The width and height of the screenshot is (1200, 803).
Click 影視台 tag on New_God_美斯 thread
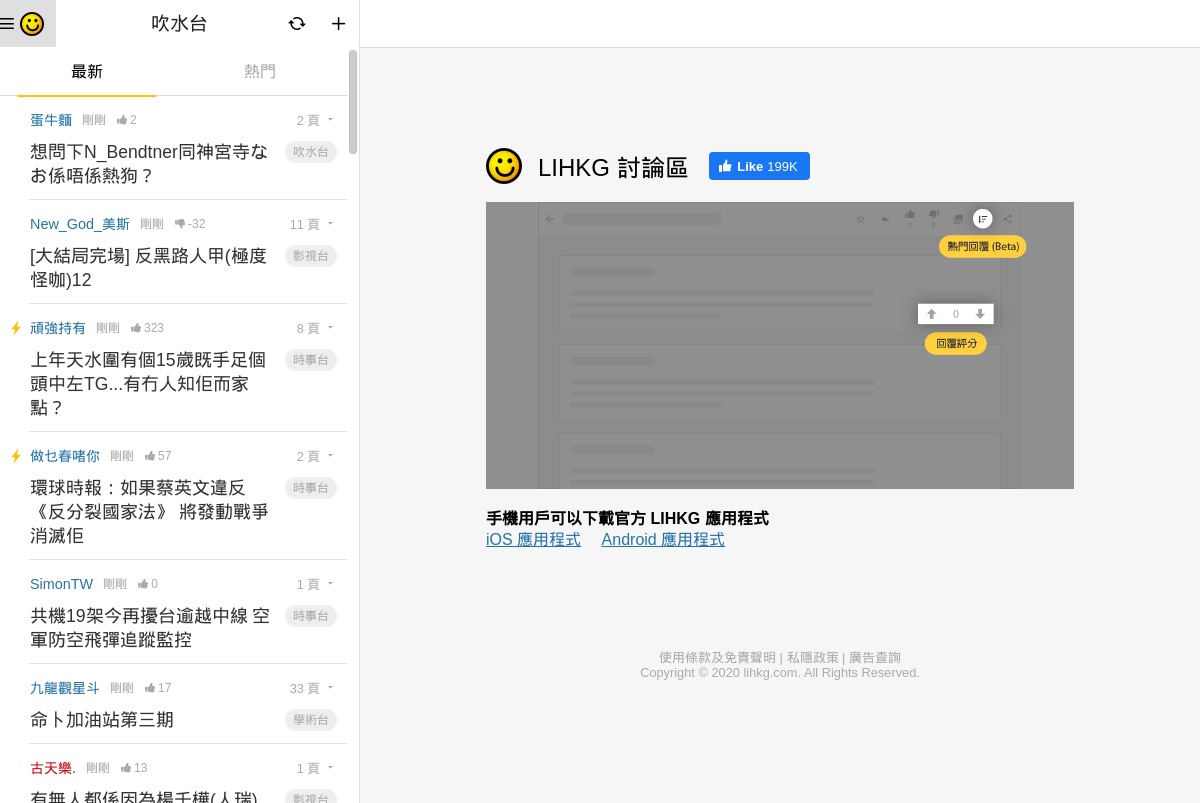click(311, 256)
